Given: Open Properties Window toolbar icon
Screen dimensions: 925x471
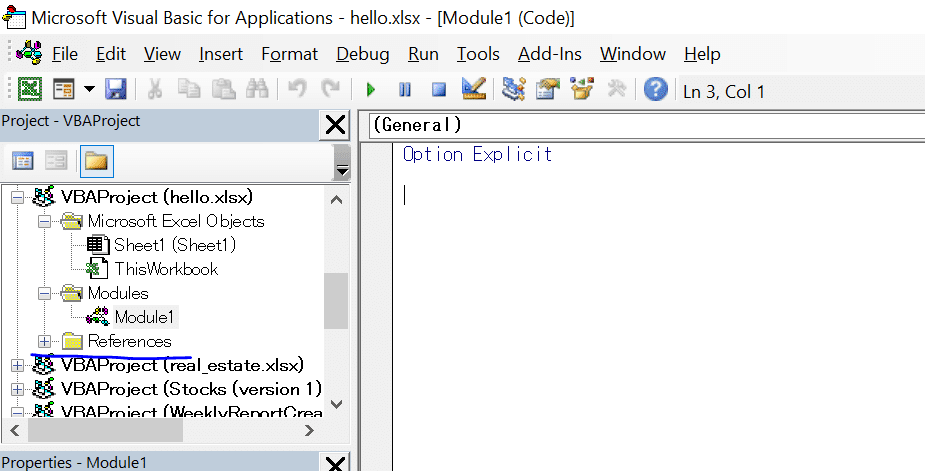Looking at the screenshot, I should point(547,90).
